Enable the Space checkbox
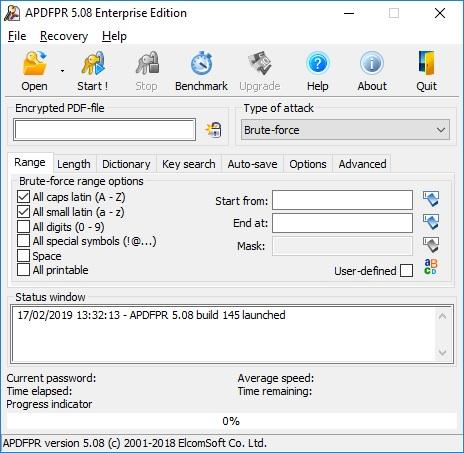The height and width of the screenshot is (453, 464). [23, 256]
